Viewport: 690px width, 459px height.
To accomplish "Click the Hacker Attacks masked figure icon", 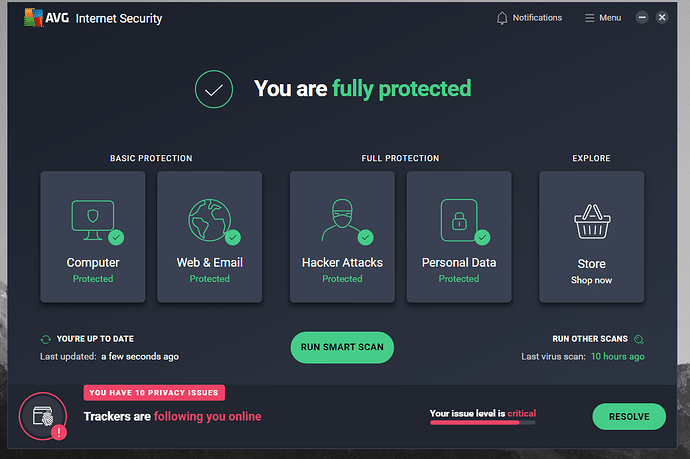I will click(342, 221).
